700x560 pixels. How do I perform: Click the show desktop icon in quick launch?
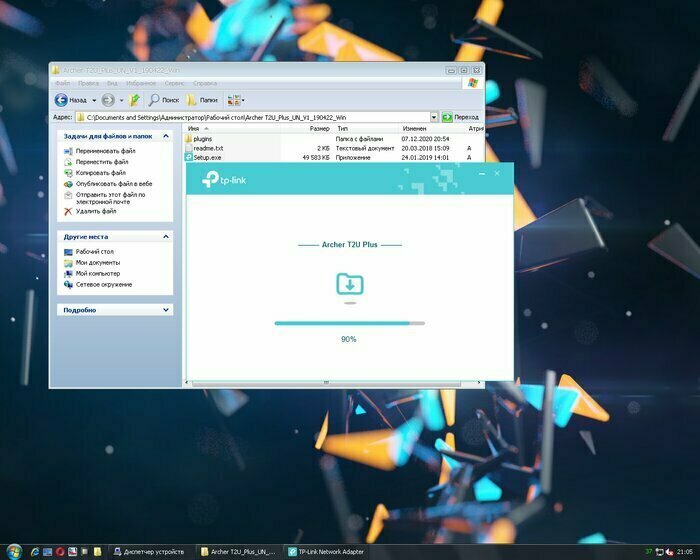pyautogui.click(x=47, y=552)
